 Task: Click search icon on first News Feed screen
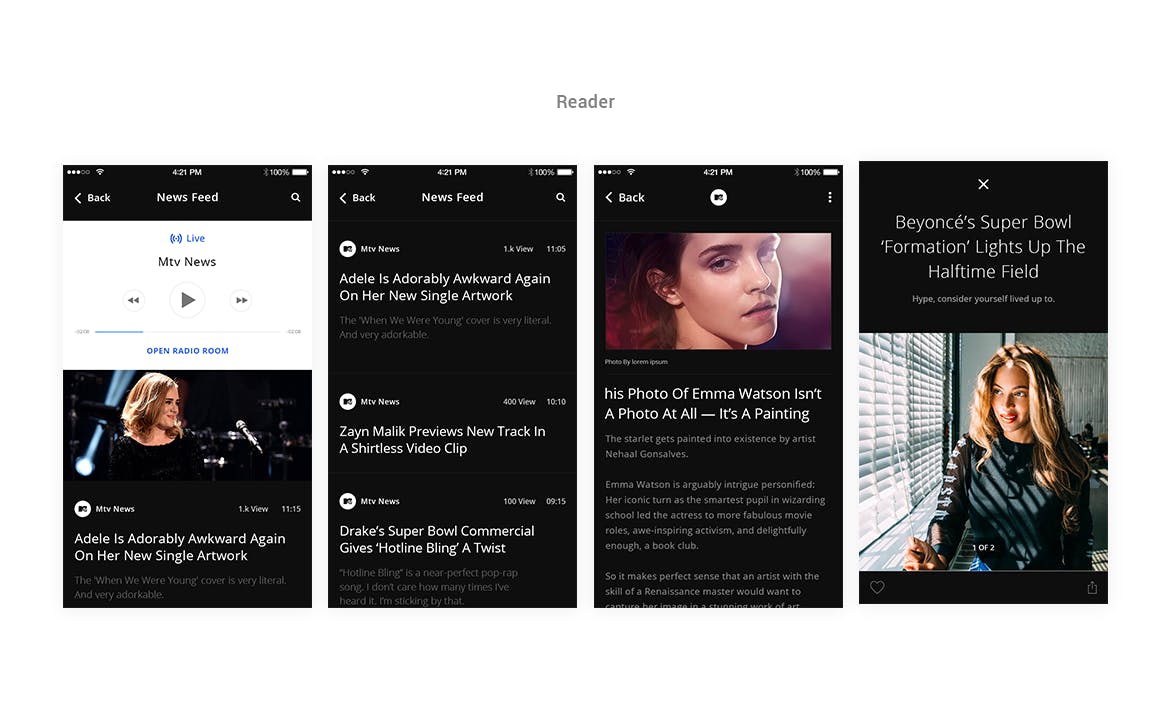pyautogui.click(x=295, y=198)
